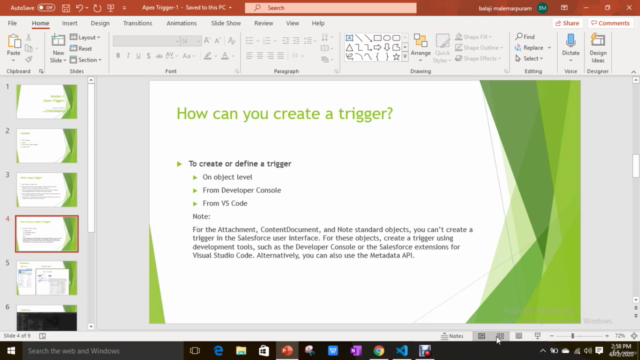Toggle AutoSave switch
Screen dimensions: 640x360
[x=46, y=8]
